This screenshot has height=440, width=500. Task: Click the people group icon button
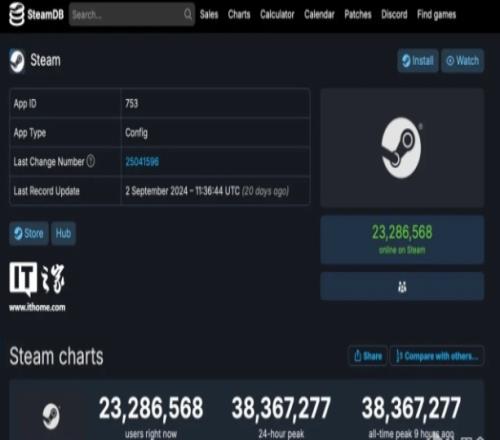click(x=402, y=286)
